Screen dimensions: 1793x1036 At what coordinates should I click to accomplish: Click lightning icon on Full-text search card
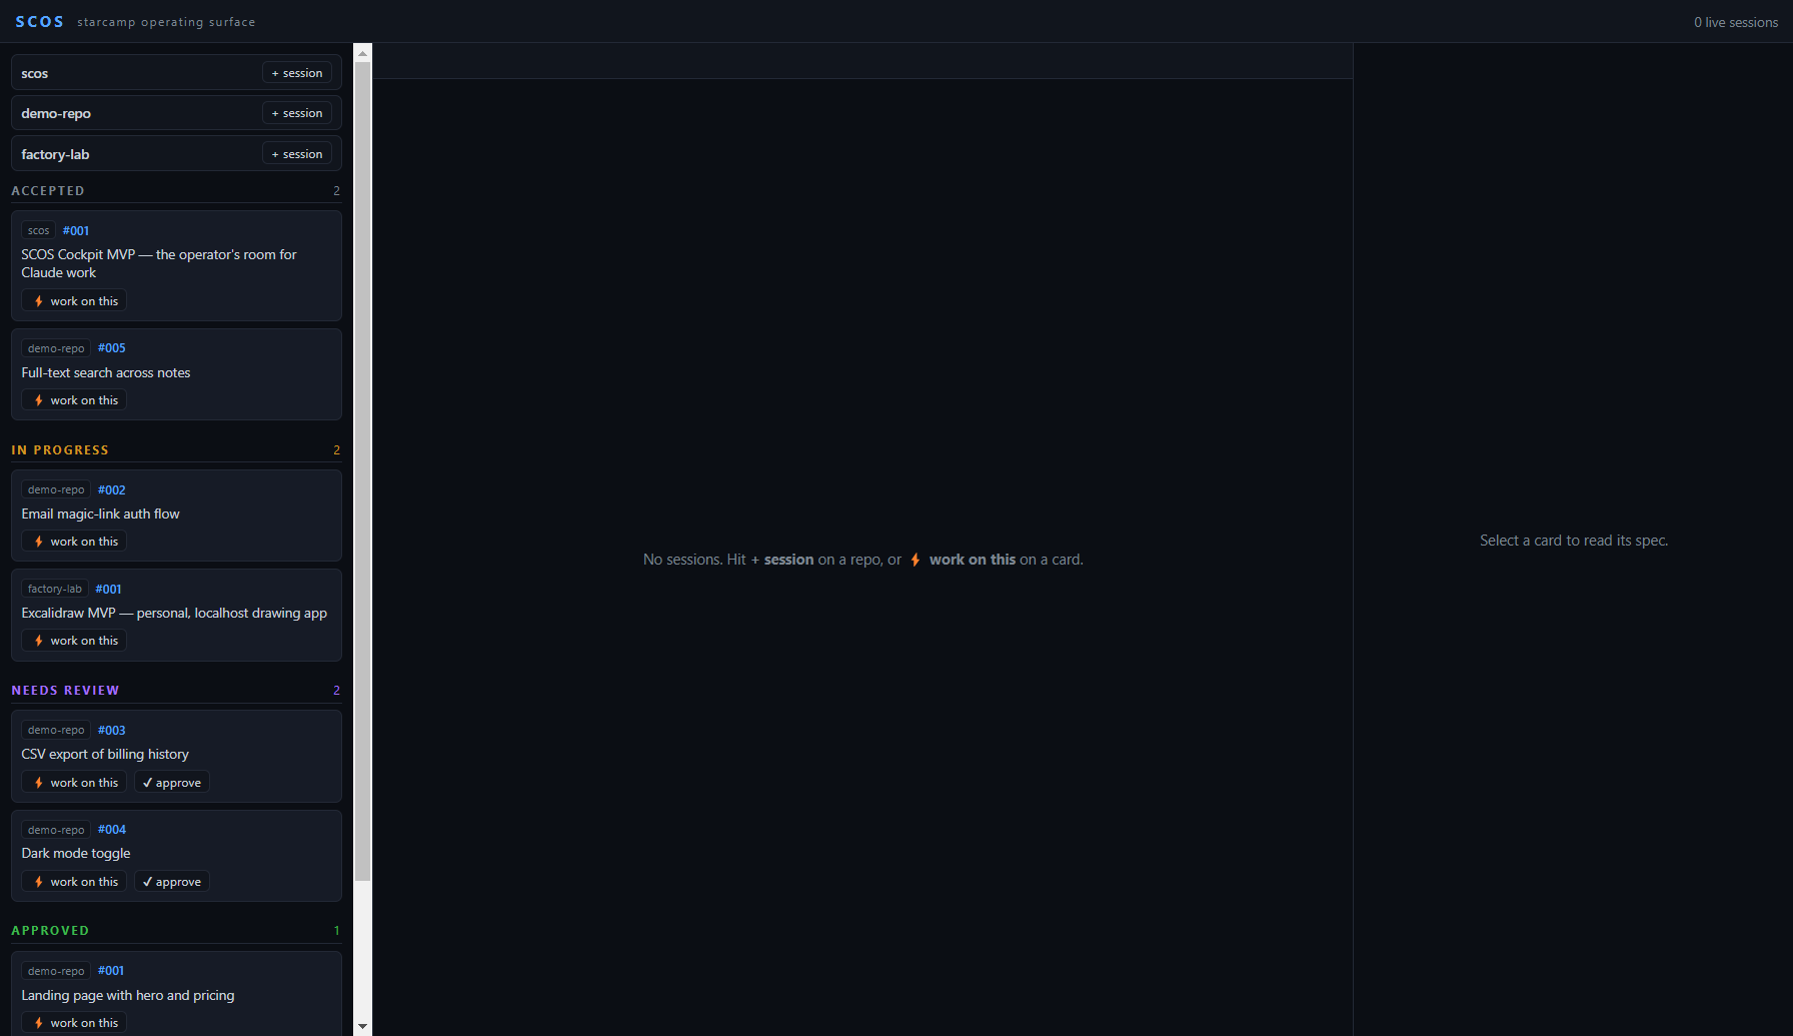pos(39,400)
